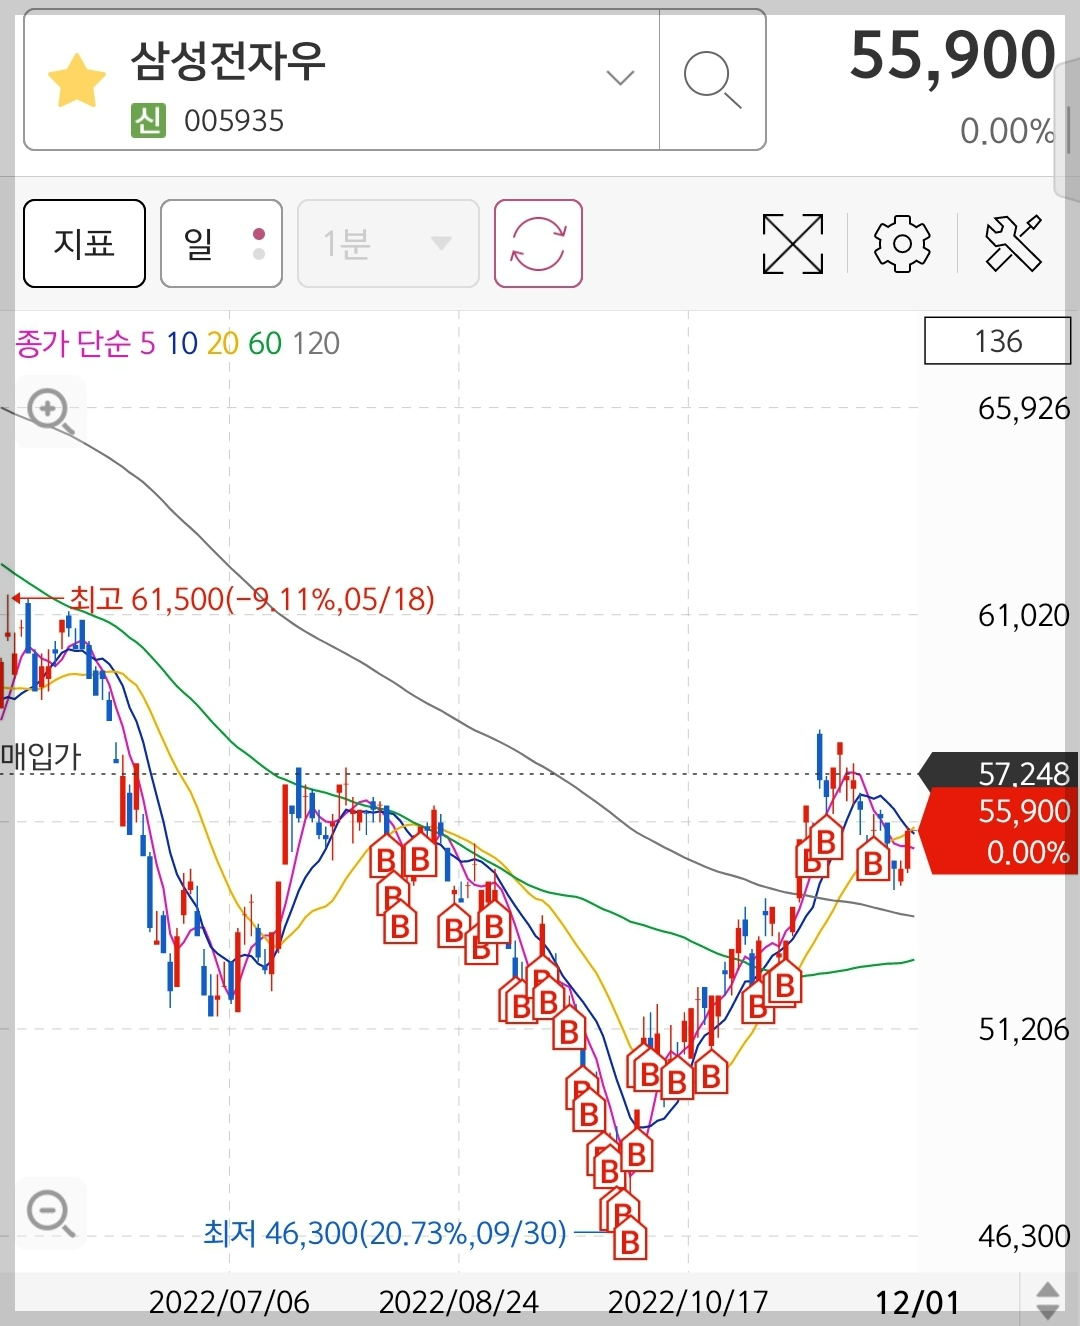Click the 최고 61,500 high price label

pos(252,599)
